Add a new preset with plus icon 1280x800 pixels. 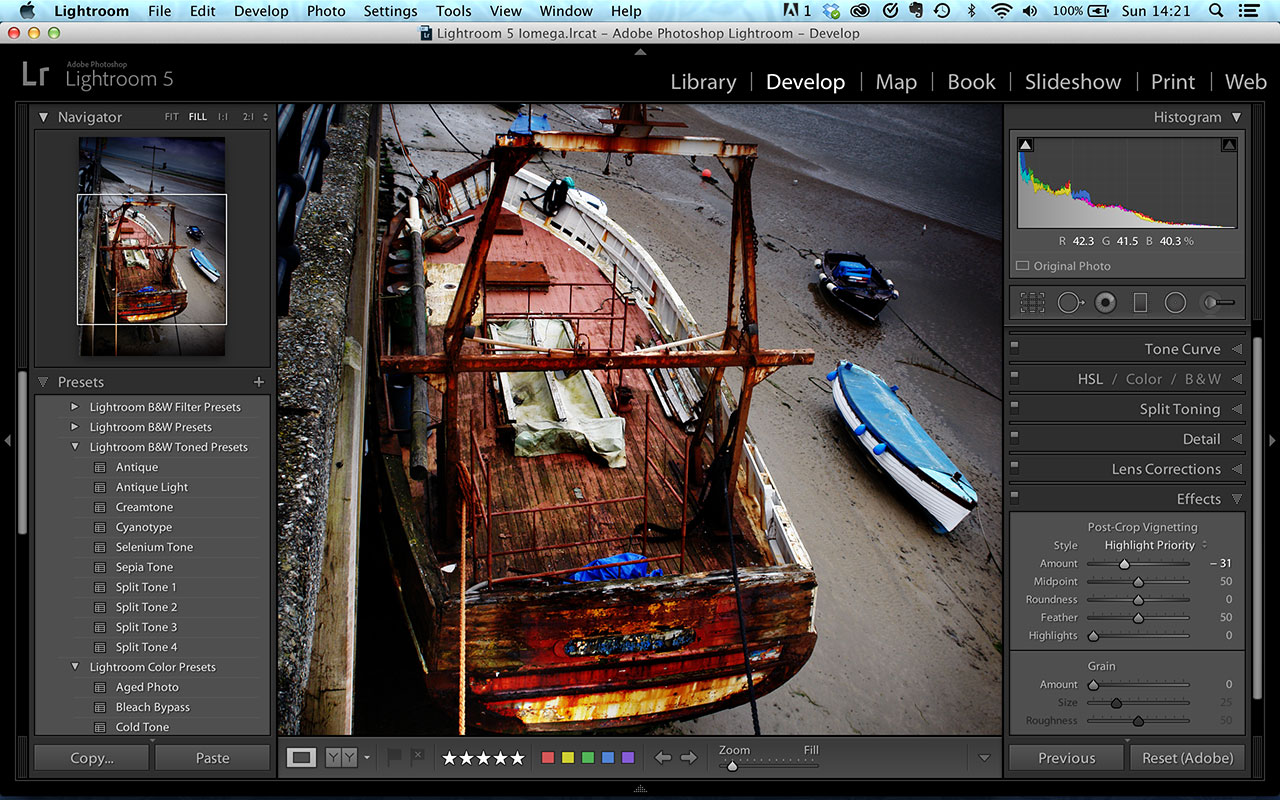point(259,382)
